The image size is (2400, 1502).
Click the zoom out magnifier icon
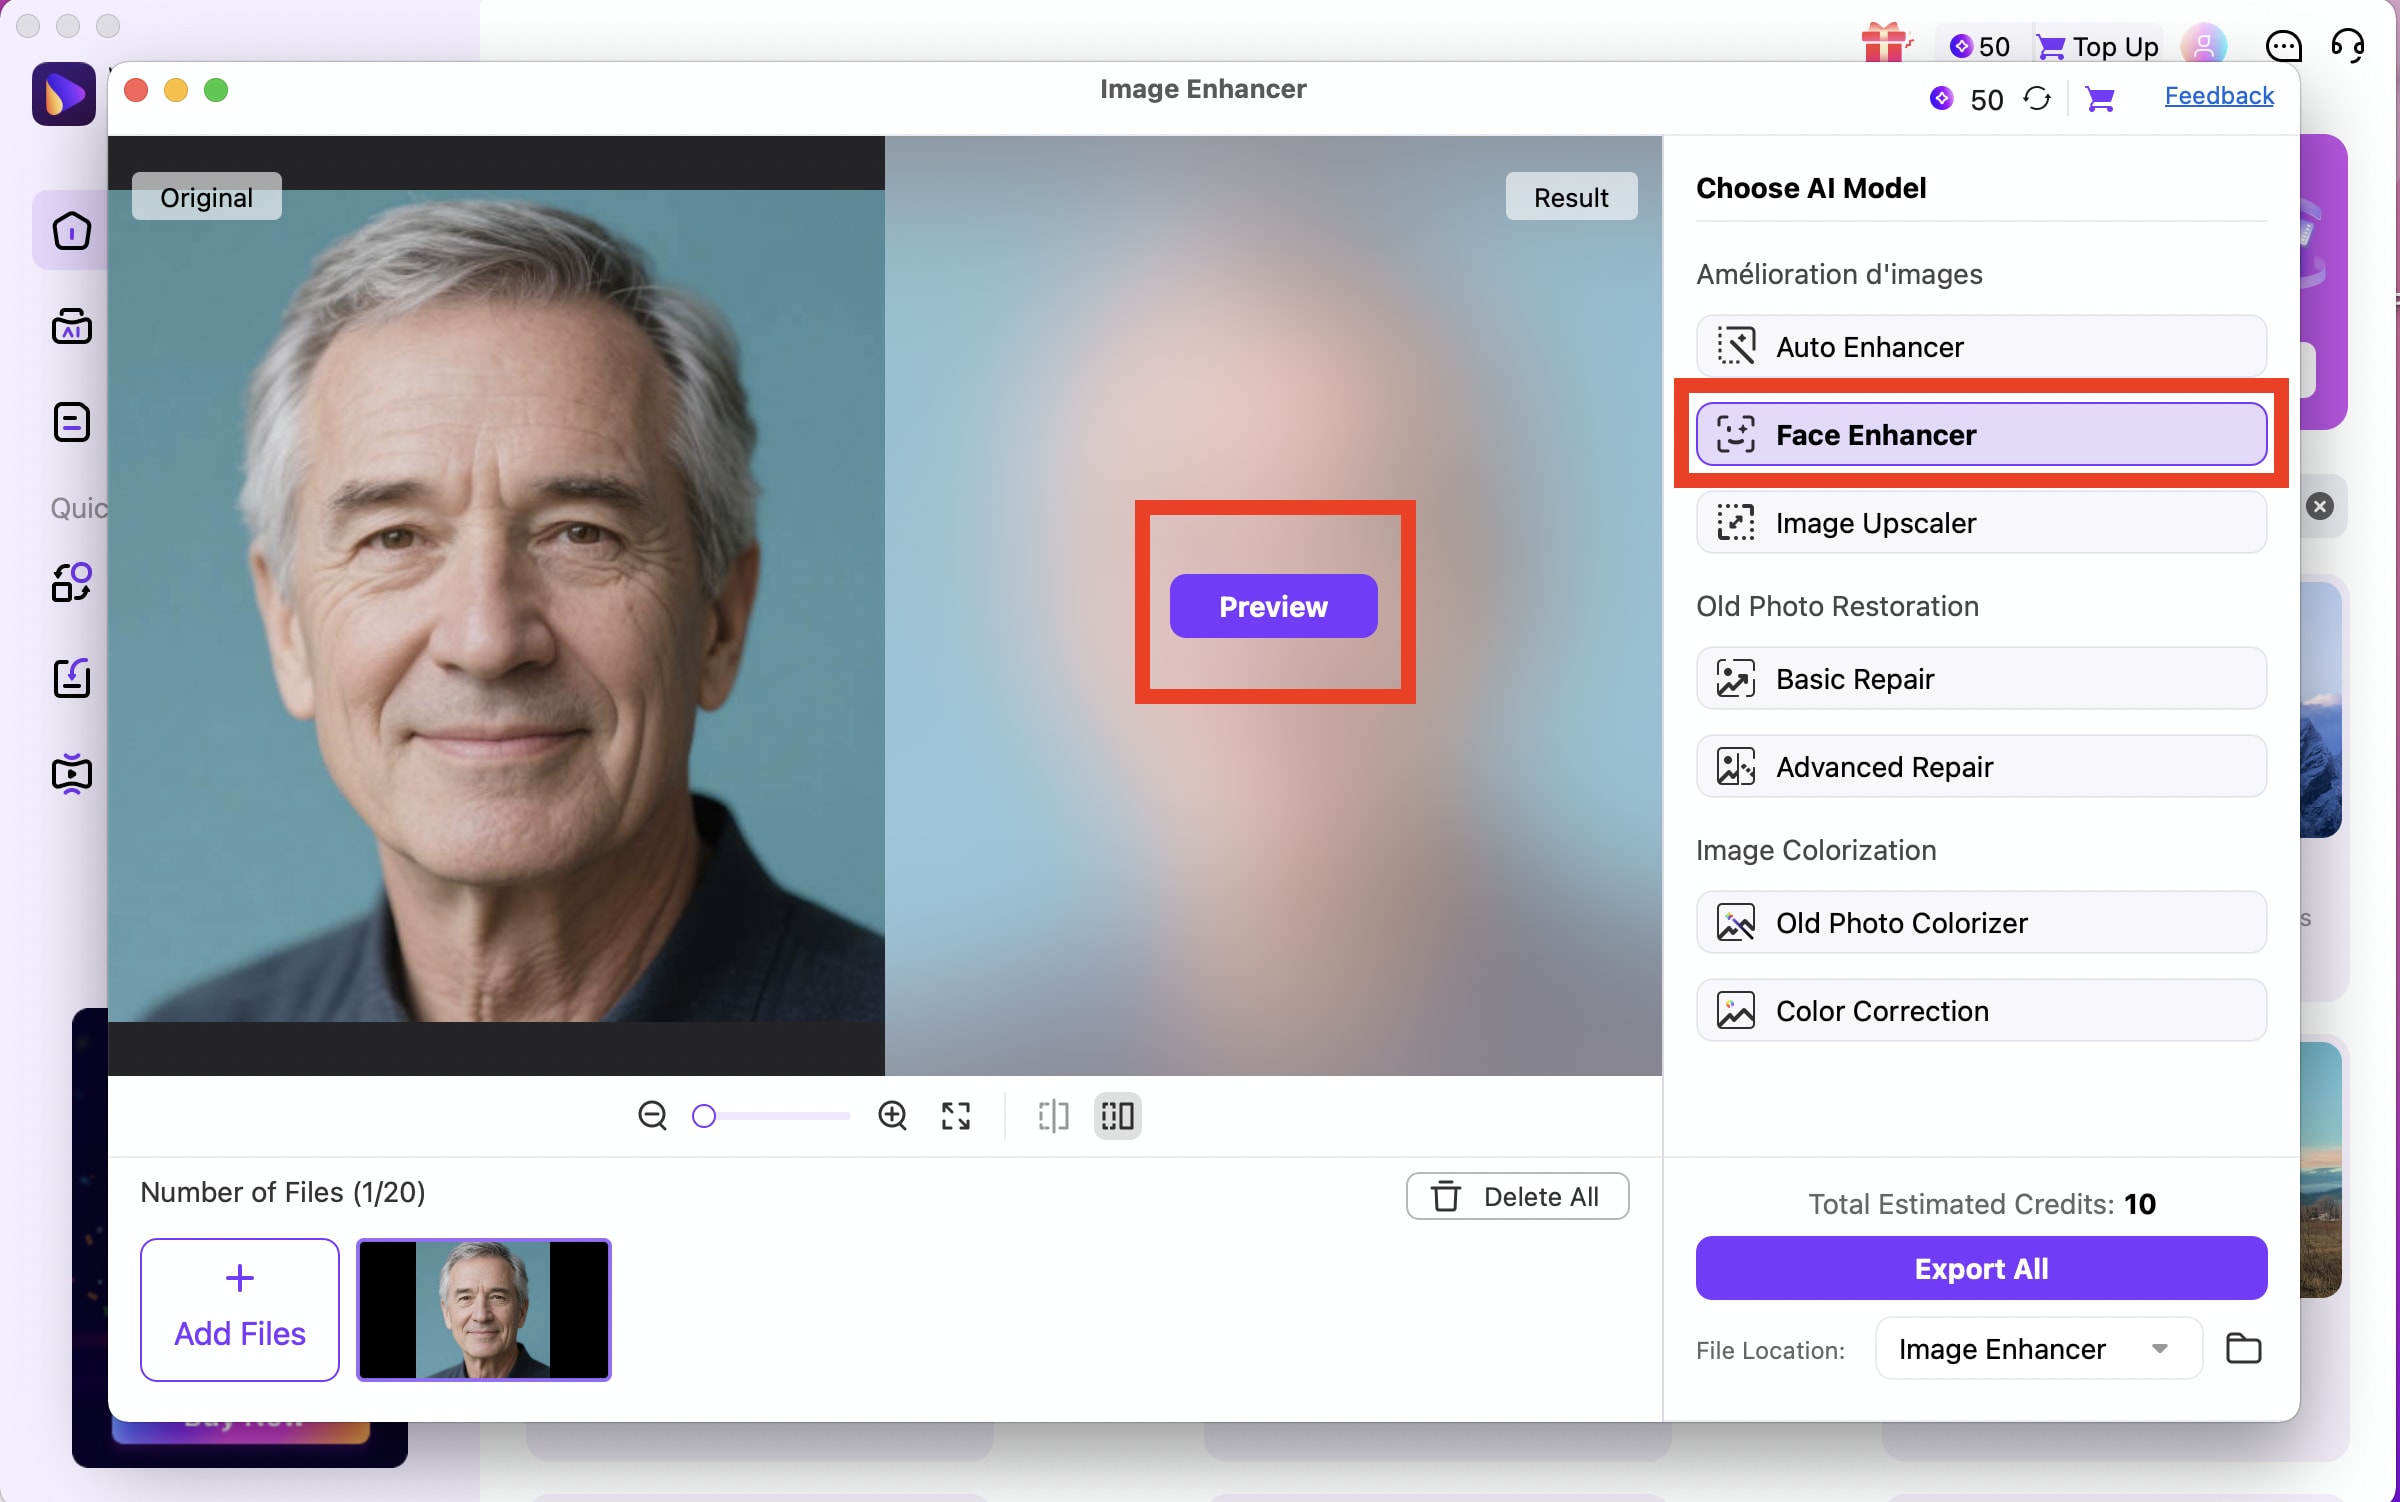pyautogui.click(x=652, y=1115)
